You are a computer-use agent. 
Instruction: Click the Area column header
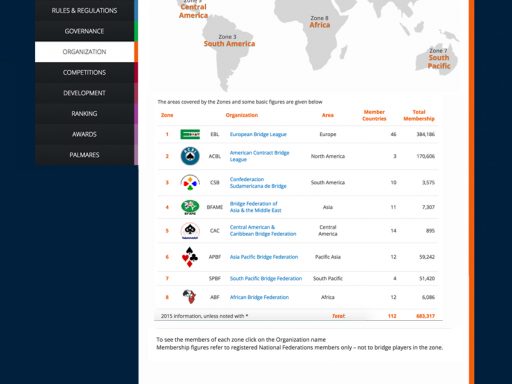click(x=328, y=115)
